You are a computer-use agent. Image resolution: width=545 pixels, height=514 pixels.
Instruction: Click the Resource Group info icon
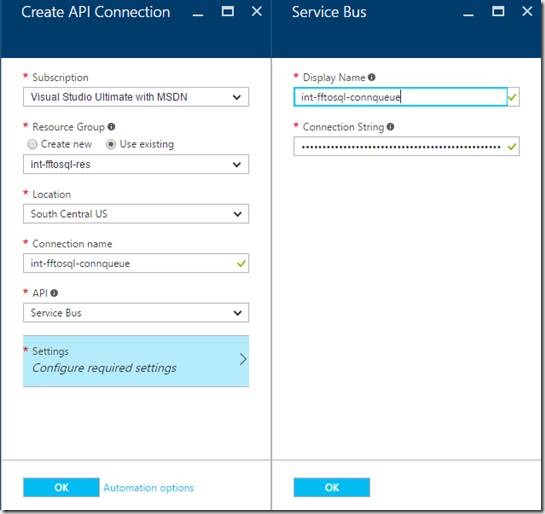tap(111, 127)
